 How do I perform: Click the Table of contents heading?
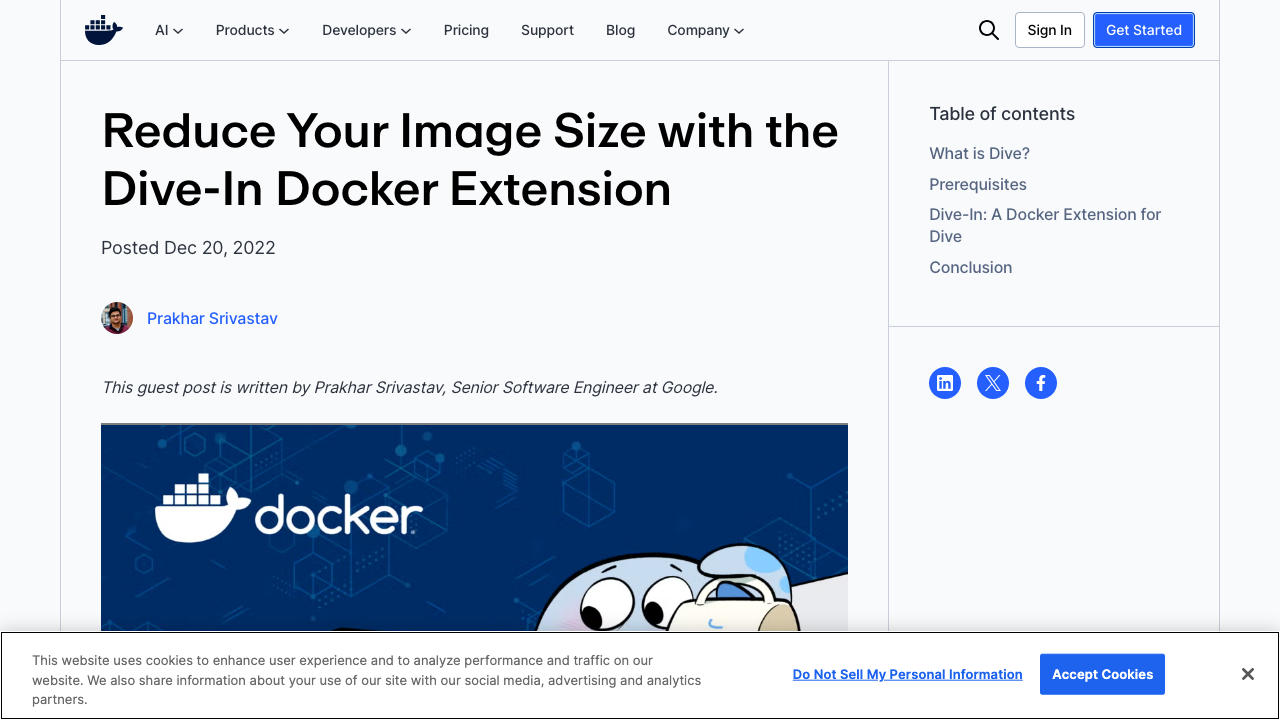tap(1001, 114)
